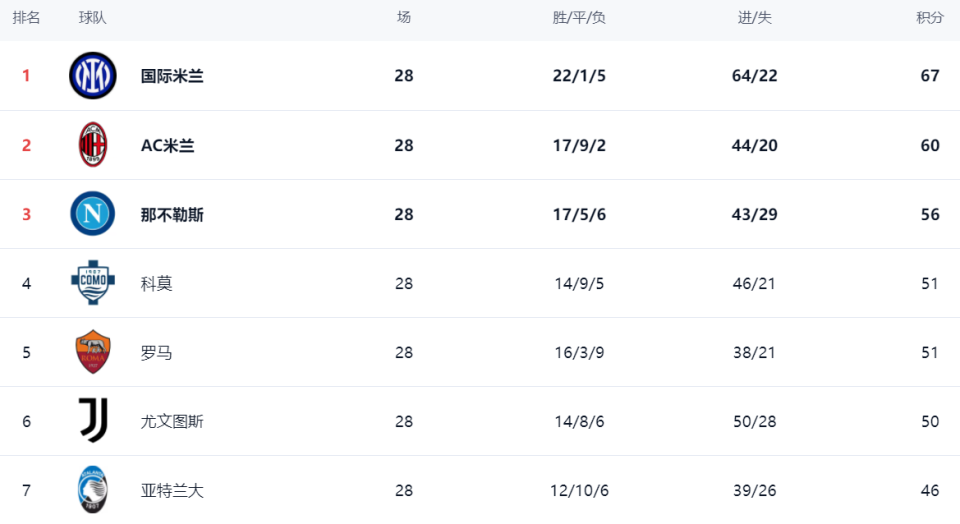This screenshot has height=524, width=960.
Task: Click the Roma club crest
Action: pyautogui.click(x=93, y=352)
